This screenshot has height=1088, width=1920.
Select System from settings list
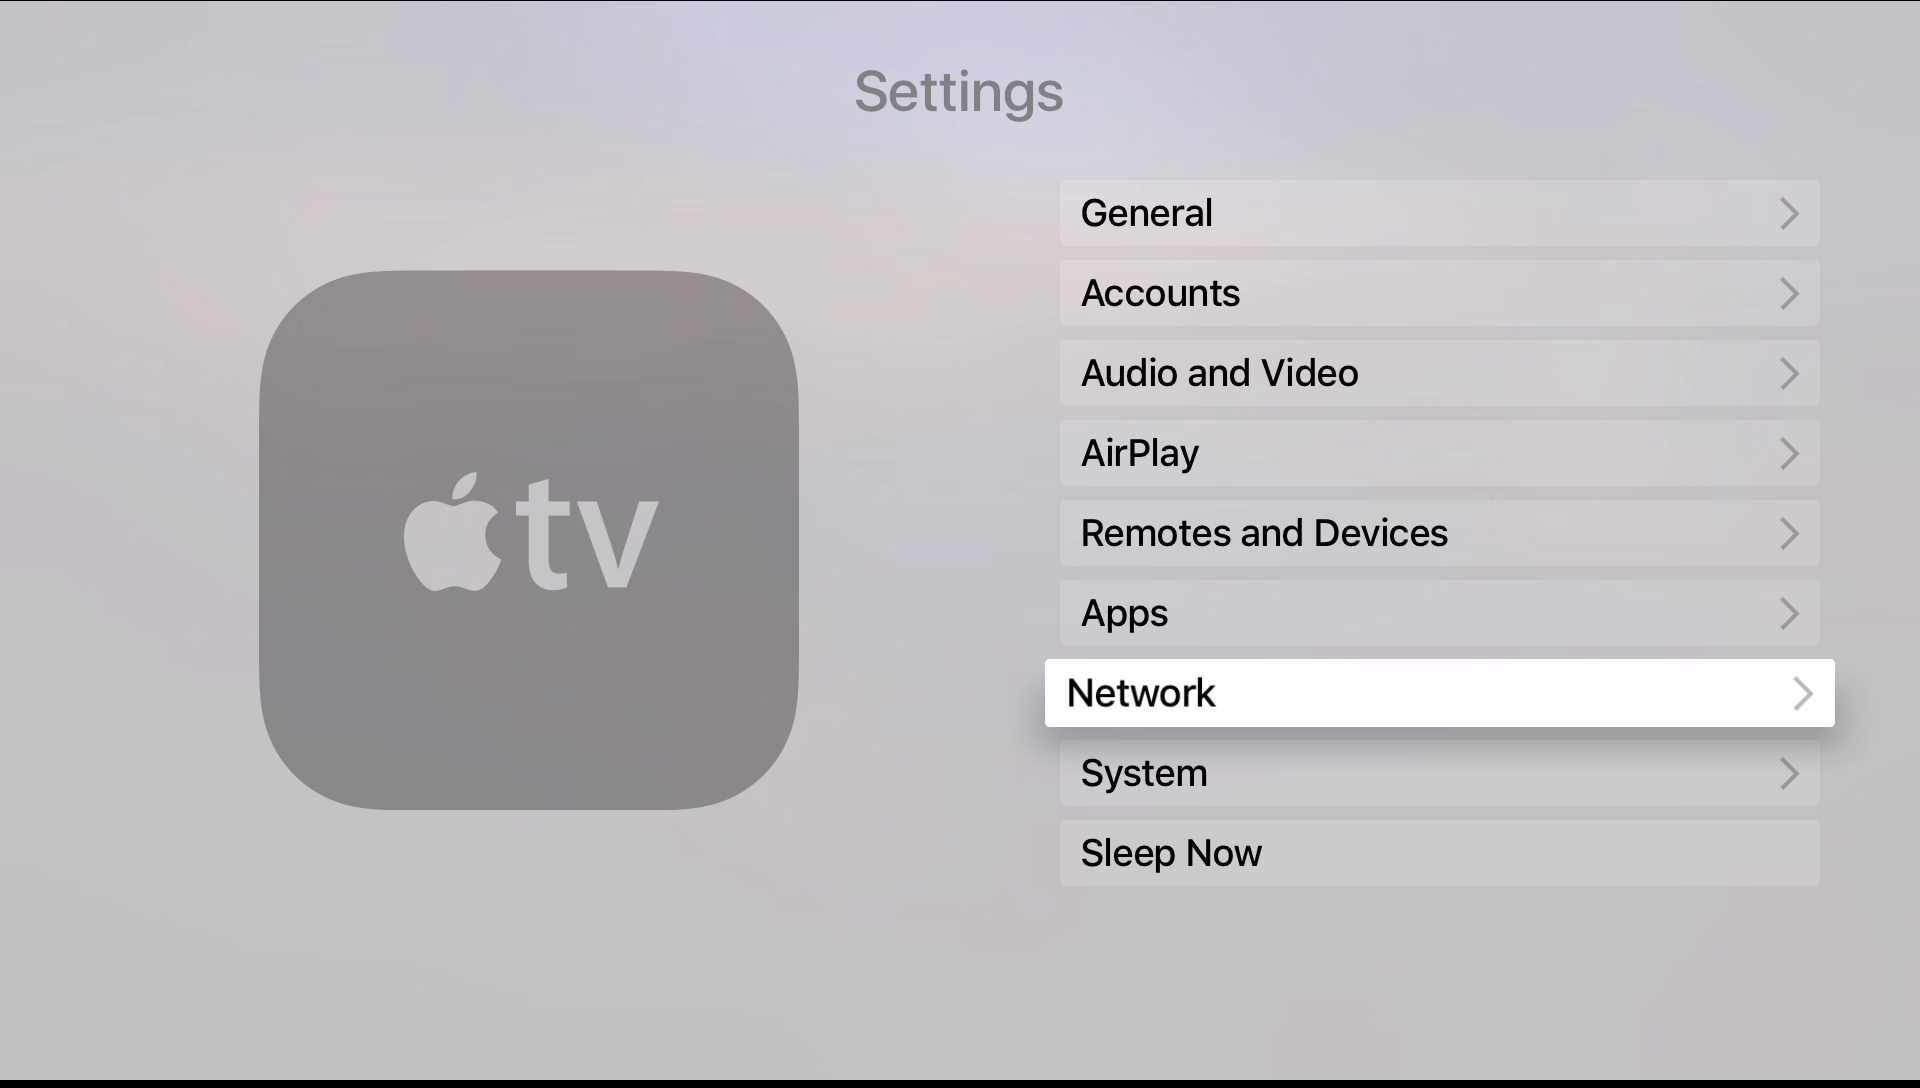tap(1439, 773)
